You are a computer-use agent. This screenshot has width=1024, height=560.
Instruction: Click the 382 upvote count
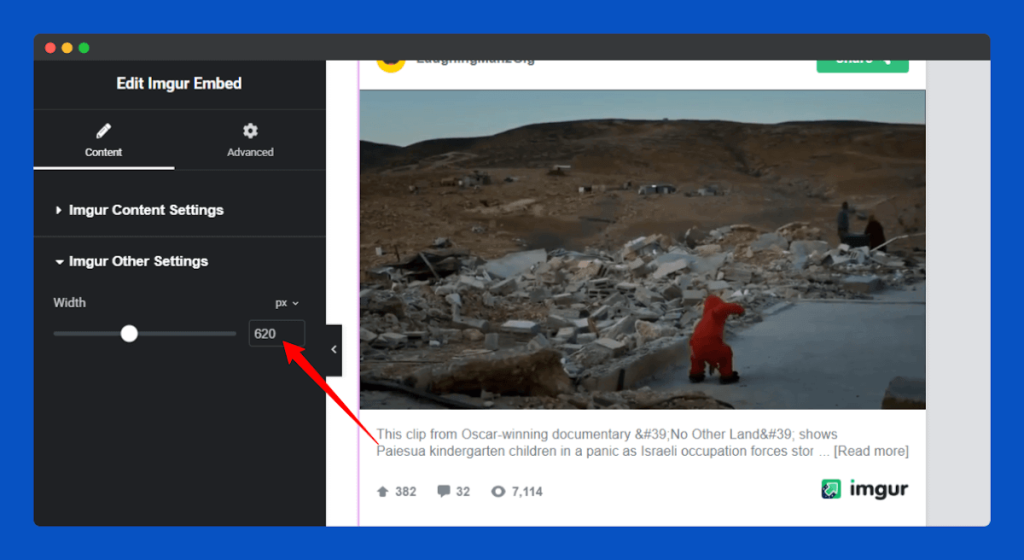(406, 491)
